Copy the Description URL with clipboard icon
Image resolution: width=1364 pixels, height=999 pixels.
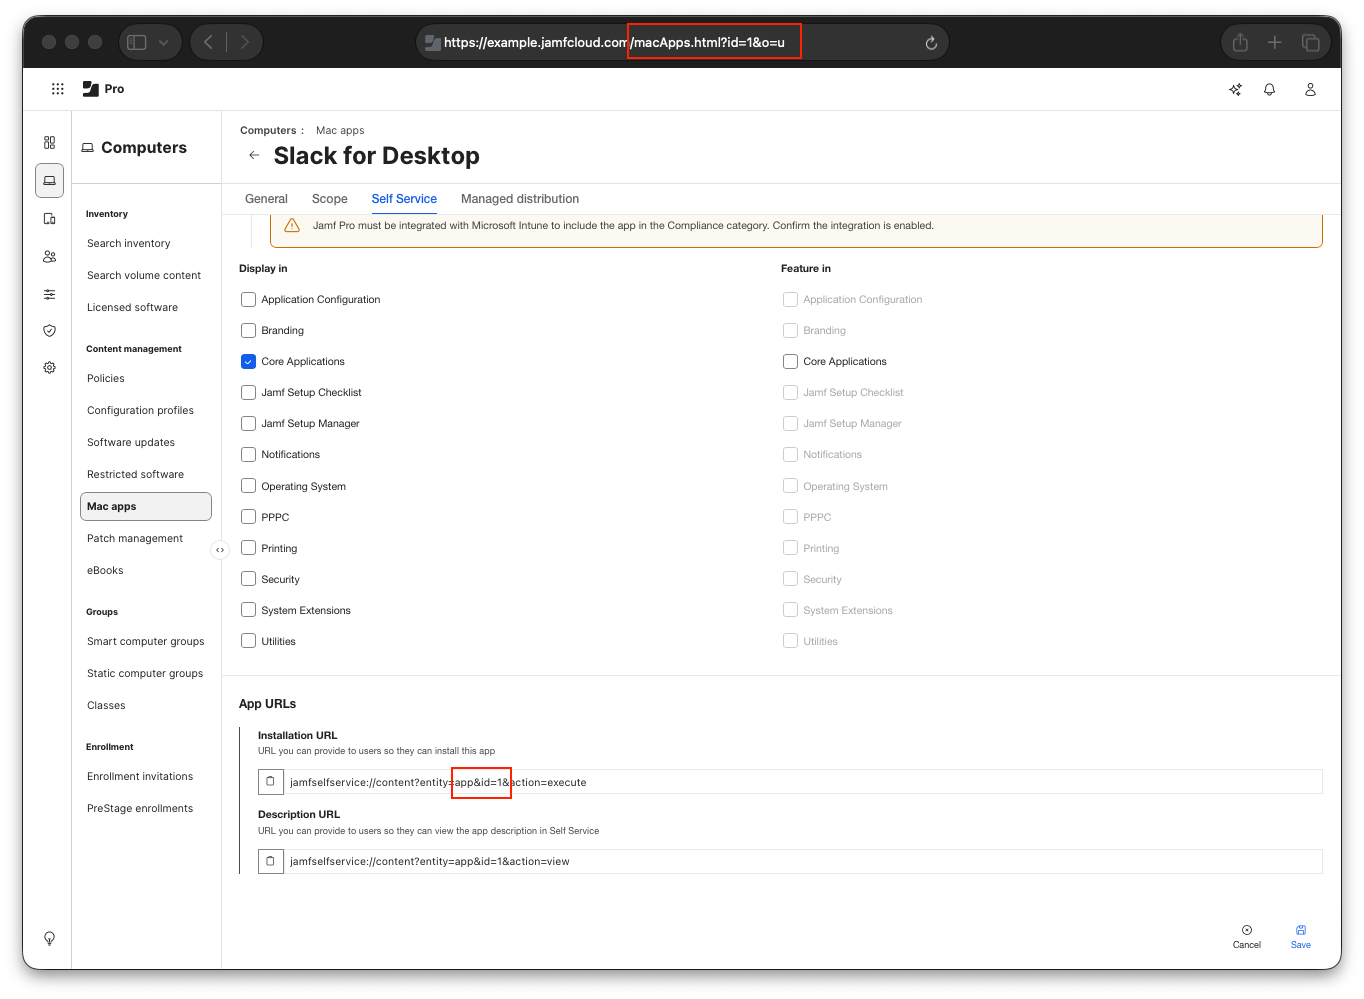pos(270,861)
